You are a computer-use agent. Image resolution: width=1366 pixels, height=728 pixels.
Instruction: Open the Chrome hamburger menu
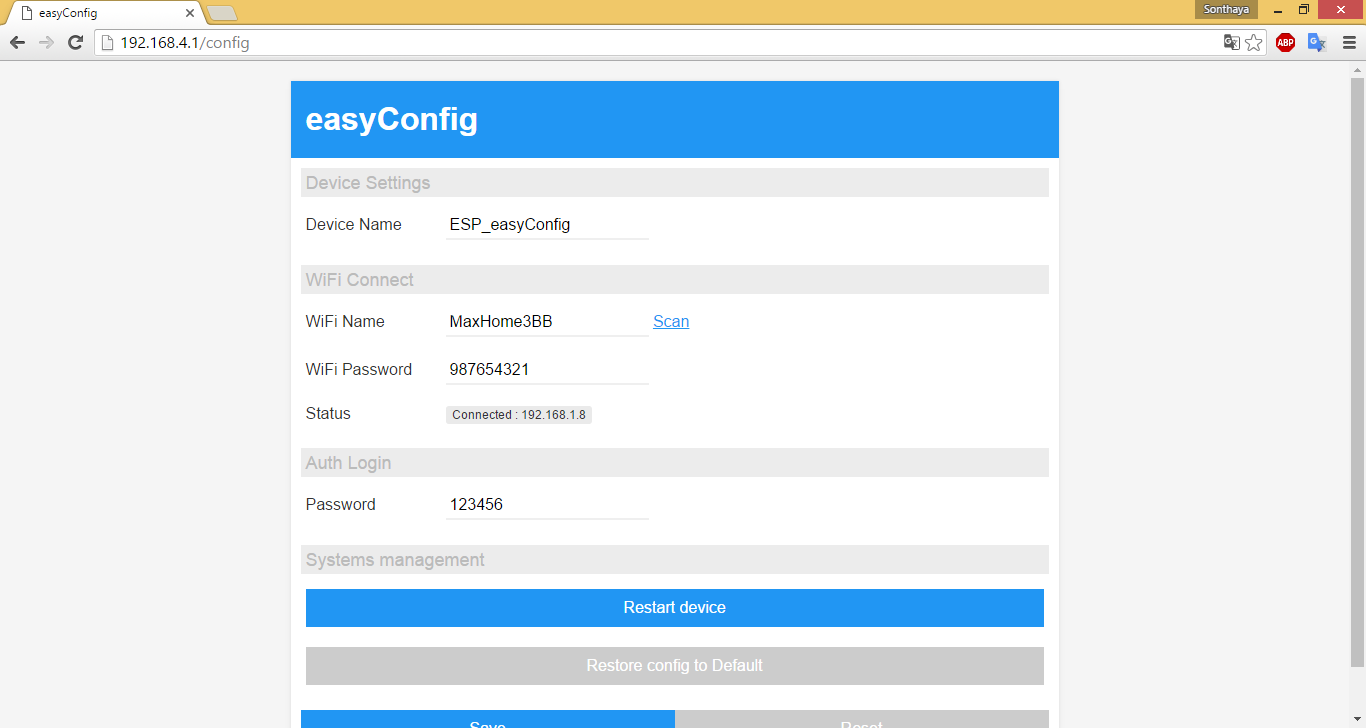click(1348, 42)
